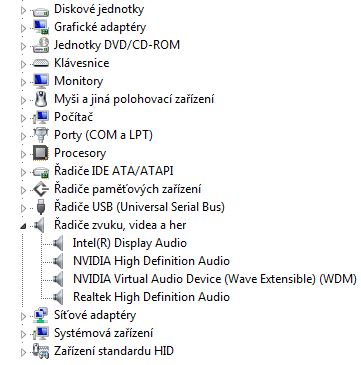This screenshot has width=361, height=365.
Task: Select Myši a jiná polohovací zařízení label
Action: 134,99
